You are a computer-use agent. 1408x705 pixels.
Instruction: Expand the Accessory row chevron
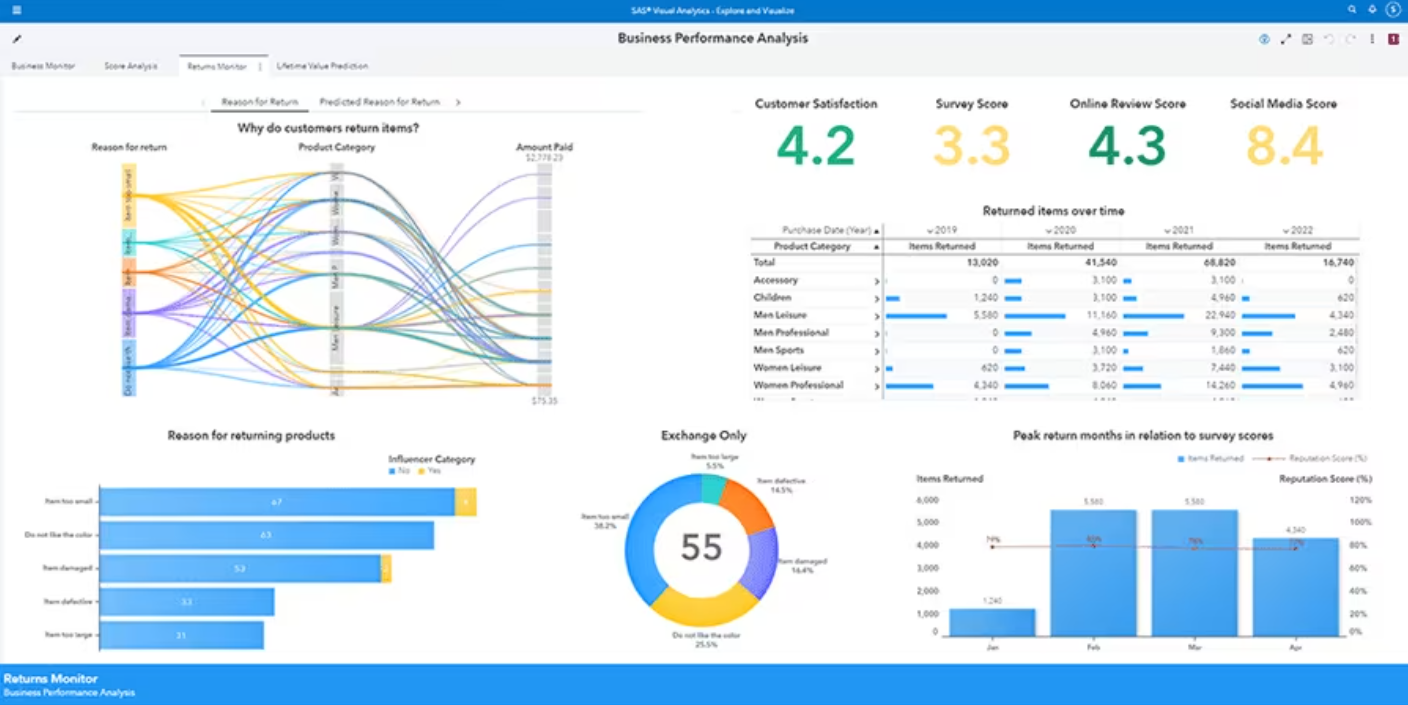coord(877,281)
